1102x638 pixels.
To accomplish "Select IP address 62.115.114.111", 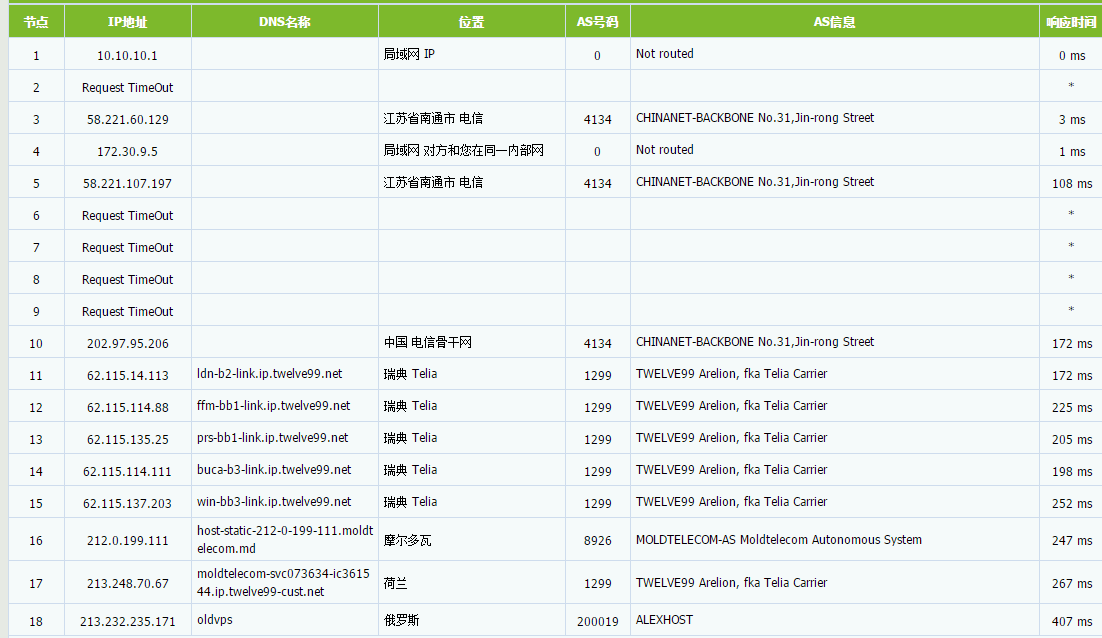I will coord(127,471).
